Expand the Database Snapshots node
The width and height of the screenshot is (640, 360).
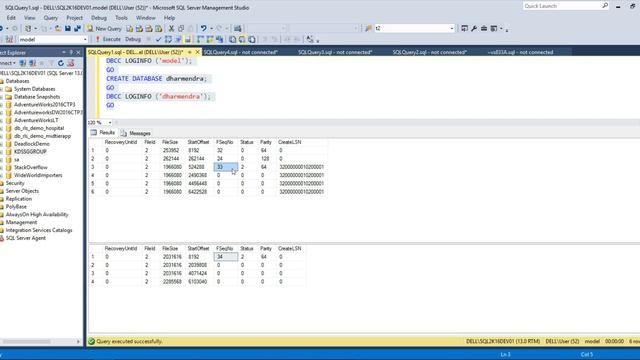click(x=1, y=97)
